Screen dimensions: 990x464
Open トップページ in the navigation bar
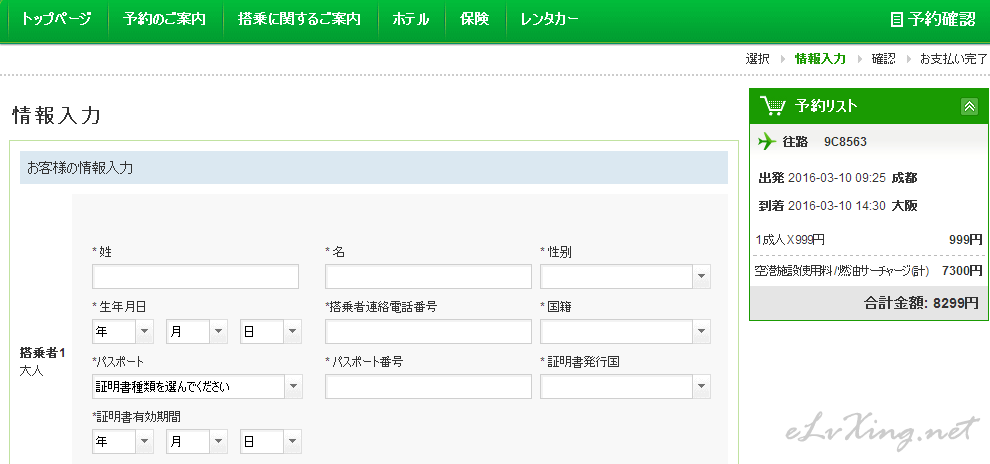(x=56, y=19)
